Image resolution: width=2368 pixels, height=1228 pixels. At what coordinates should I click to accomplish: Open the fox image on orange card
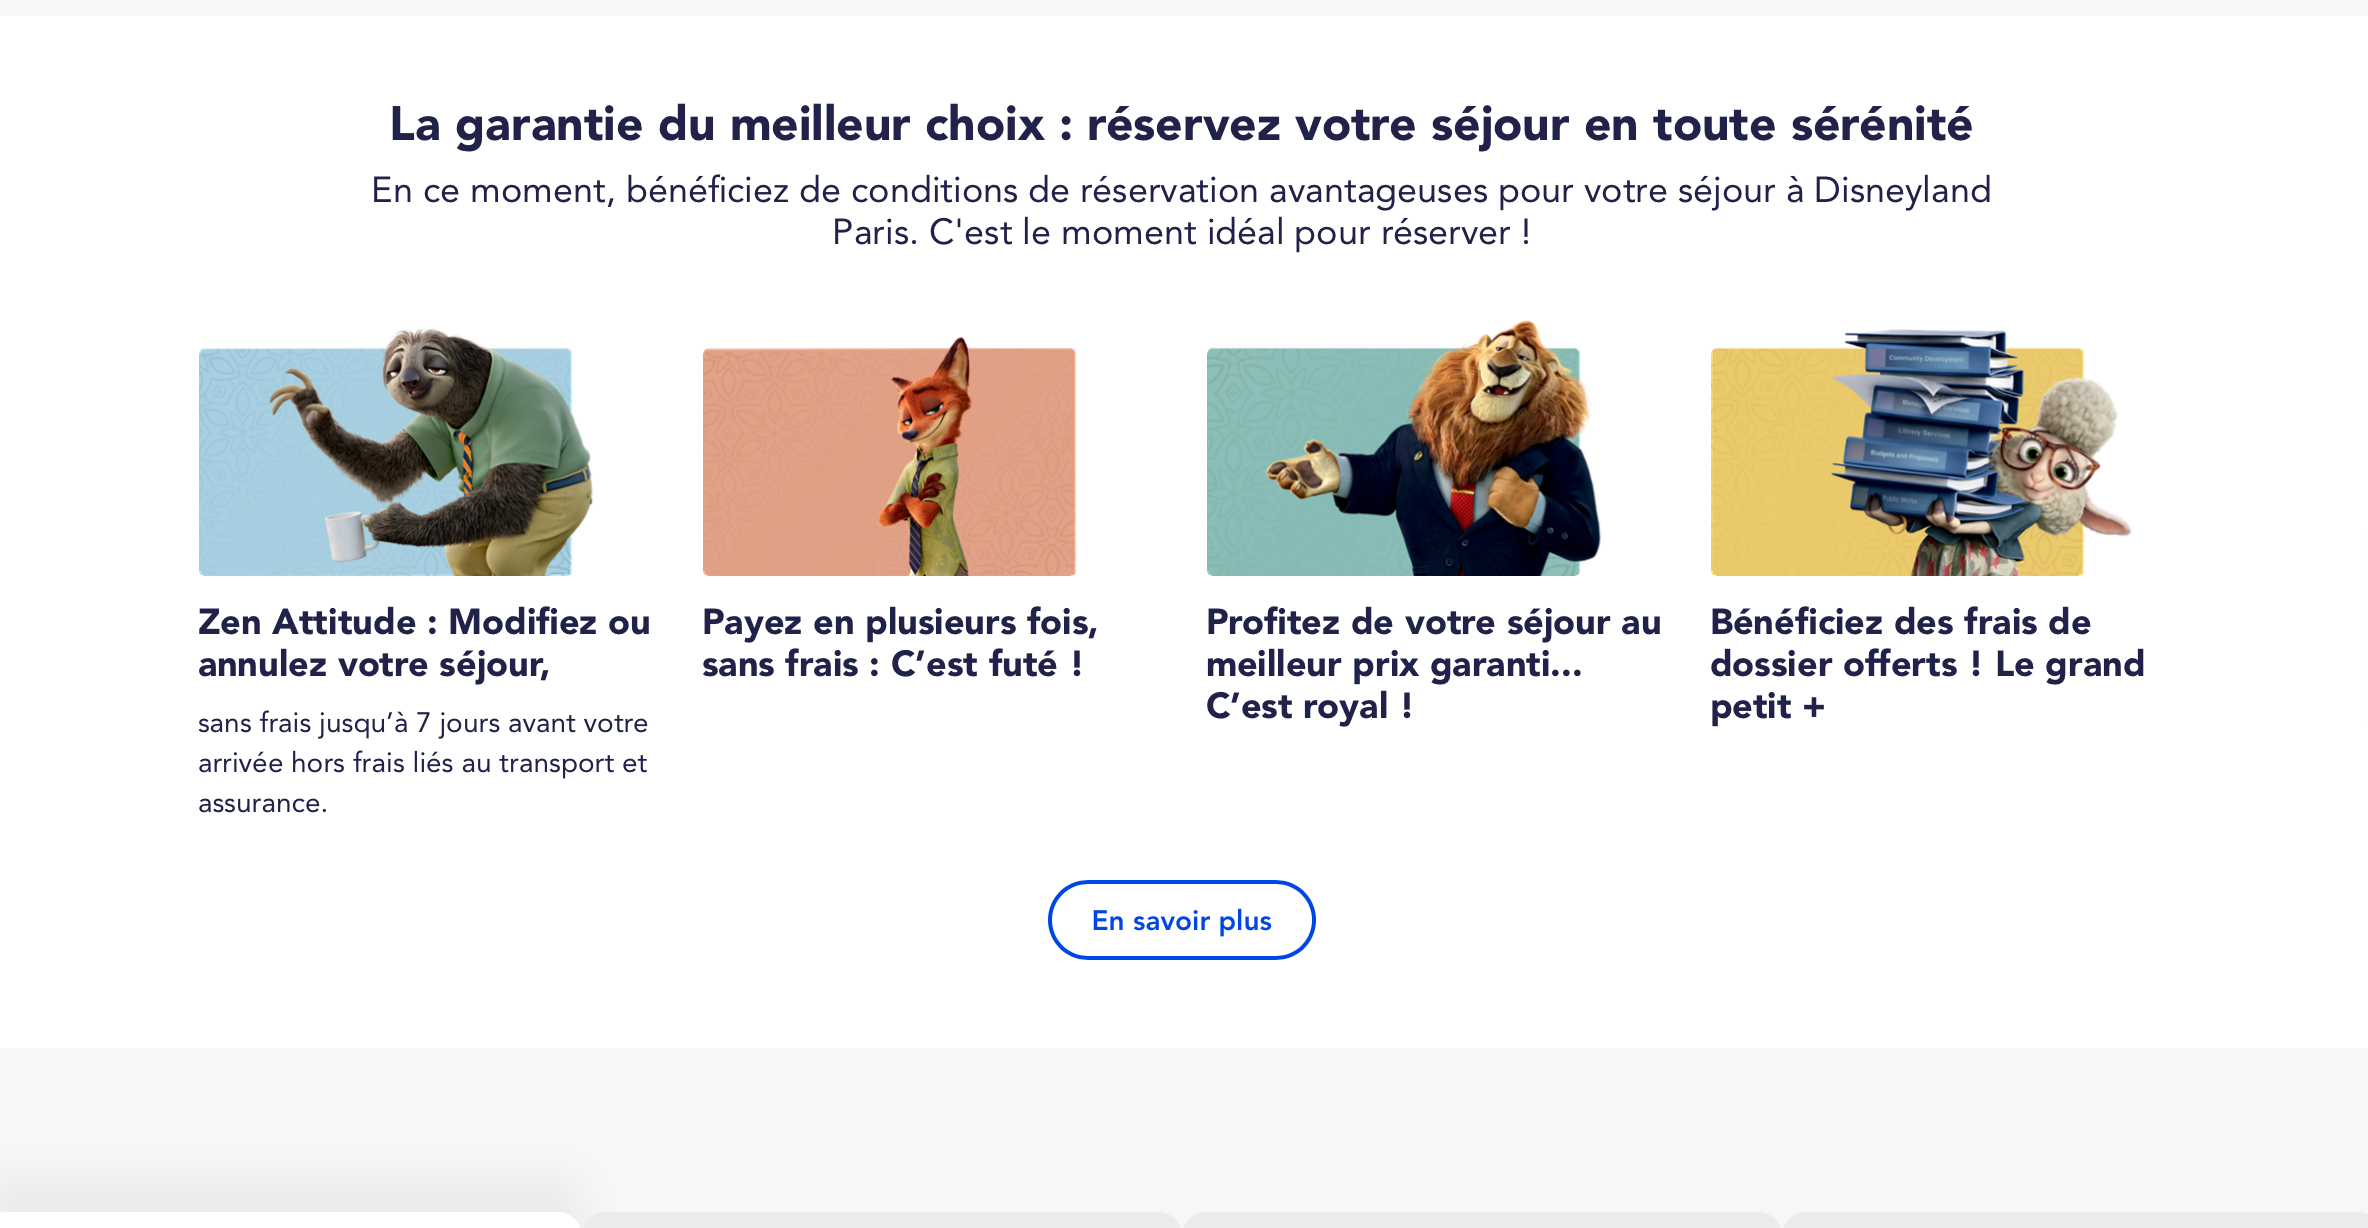[x=889, y=457]
